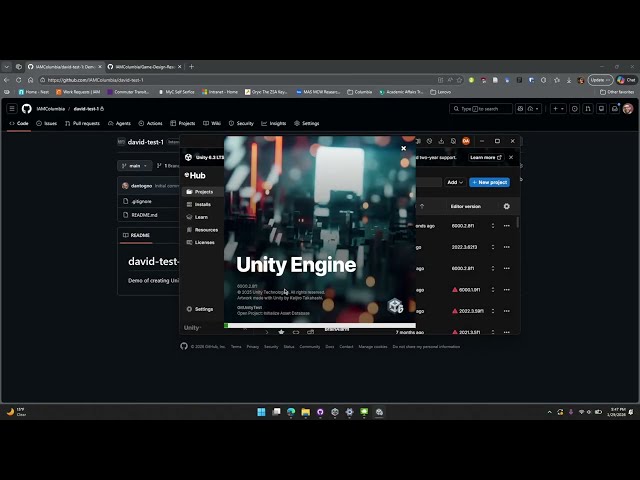
Task: Open more options for the 2022.3.62f3 project
Action: tap(507, 247)
